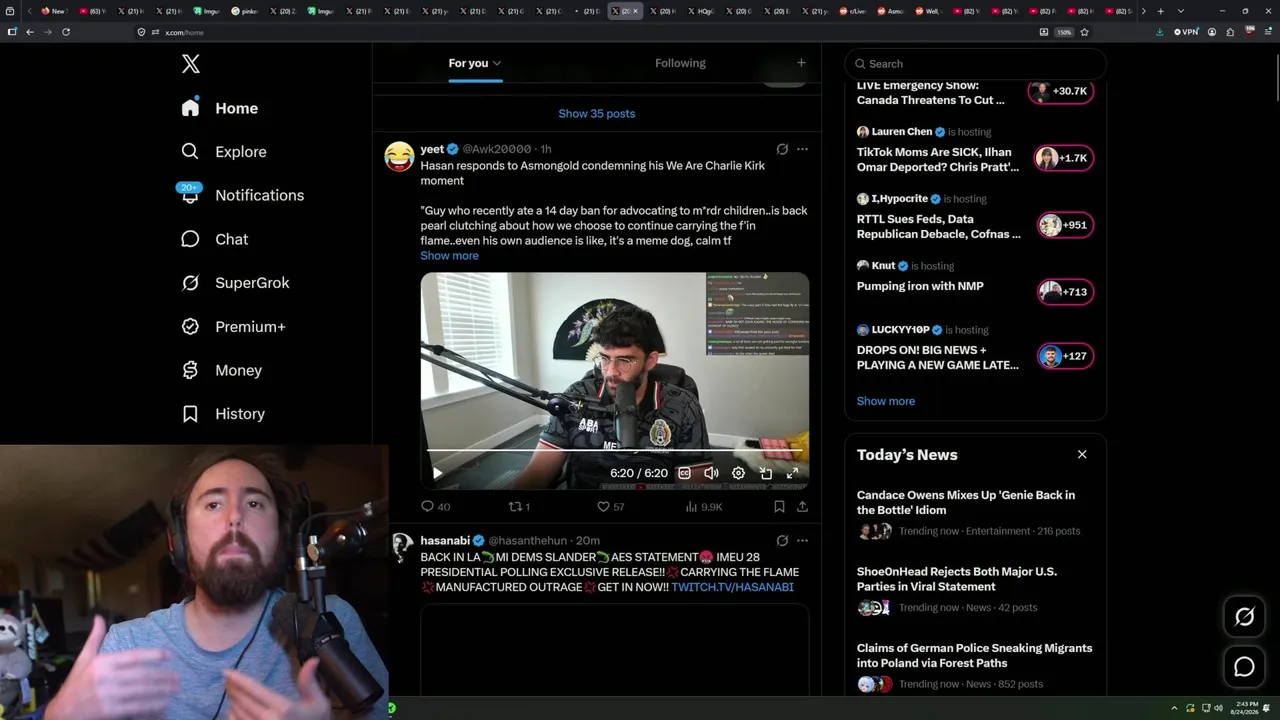Image resolution: width=1280 pixels, height=720 pixels.
Task: Open the browser VPN button
Action: tap(1186, 32)
